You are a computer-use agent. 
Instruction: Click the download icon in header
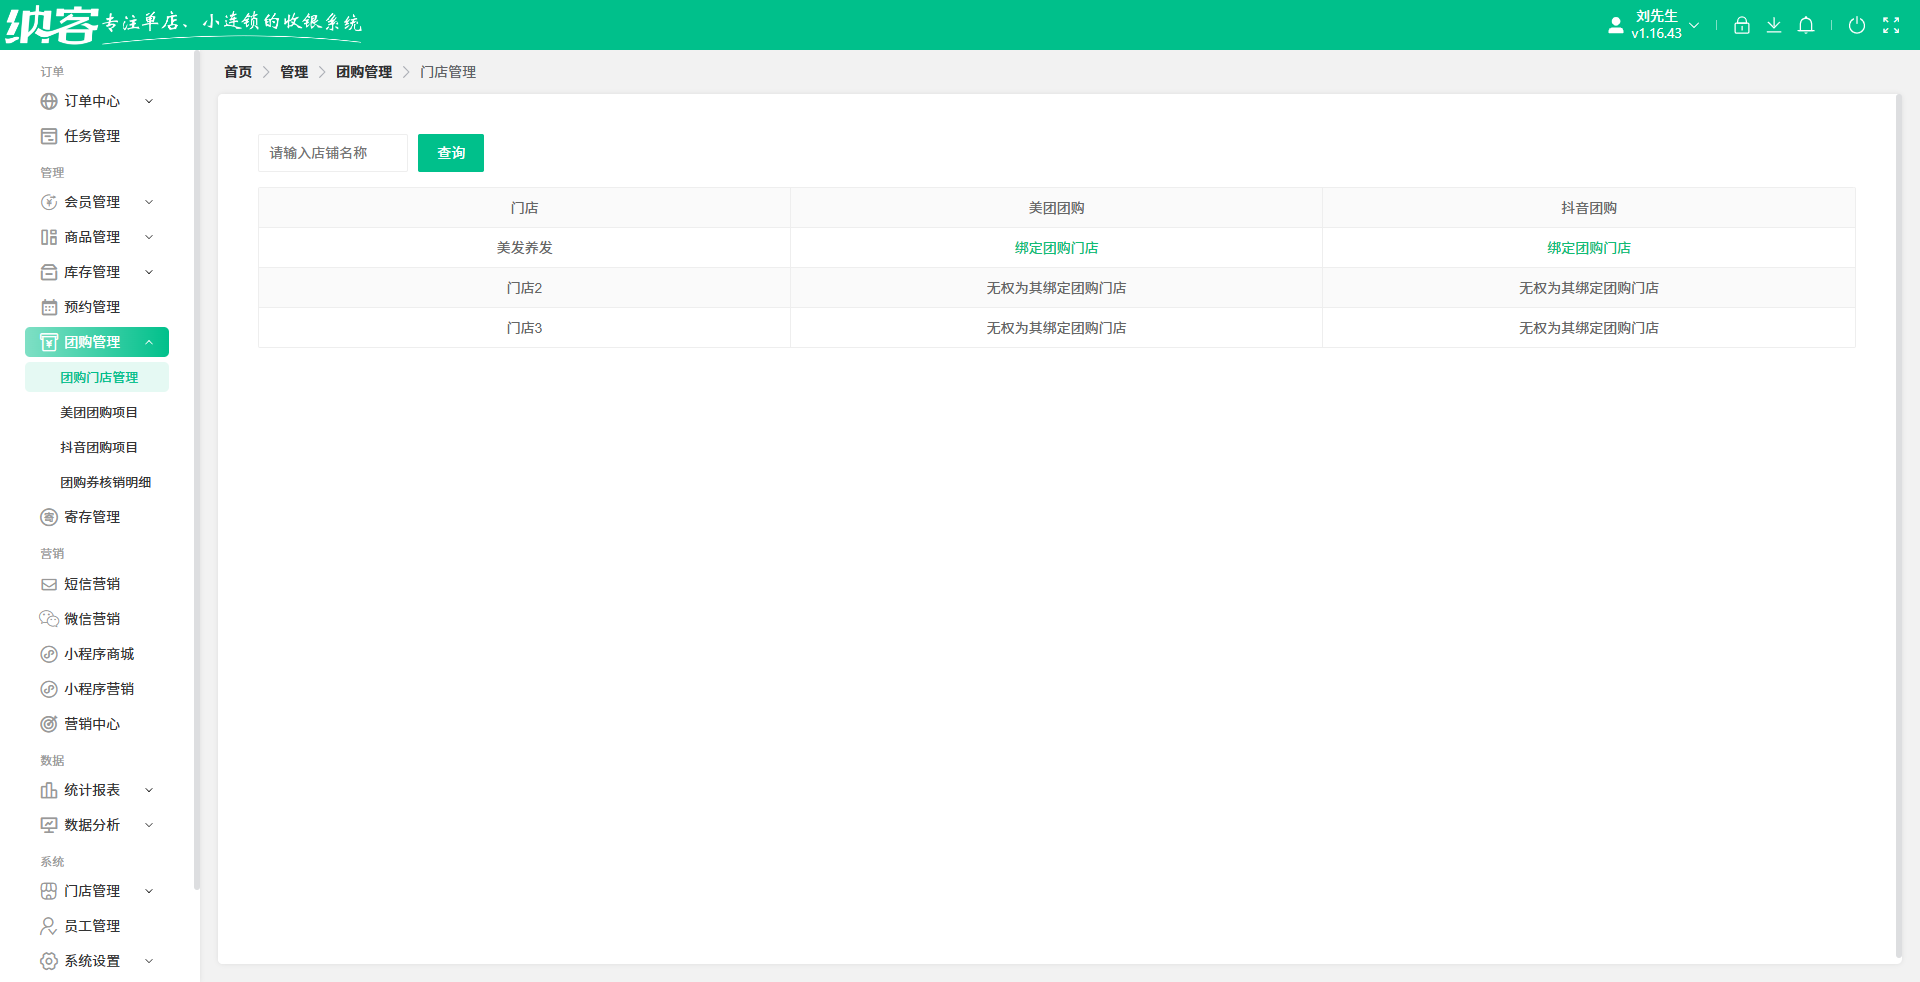coord(1774,25)
